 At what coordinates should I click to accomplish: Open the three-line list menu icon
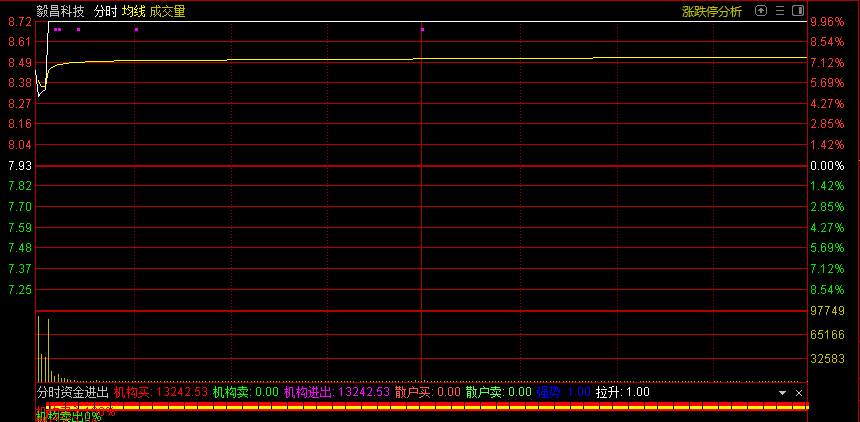coord(780,11)
